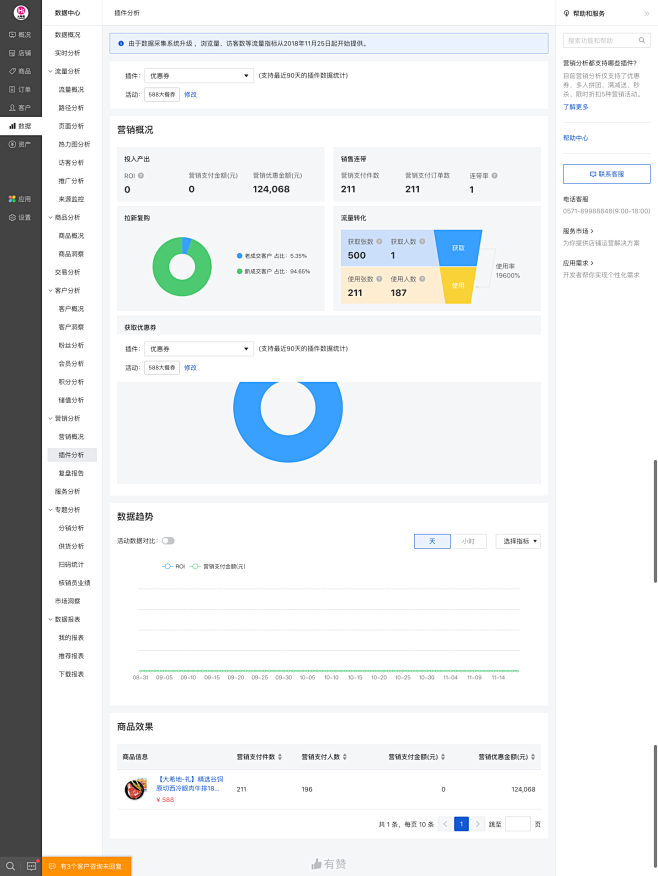The width and height of the screenshot is (658, 876).
Task: Toggle the 新成交客户 pie legend item
Action: [x=274, y=272]
